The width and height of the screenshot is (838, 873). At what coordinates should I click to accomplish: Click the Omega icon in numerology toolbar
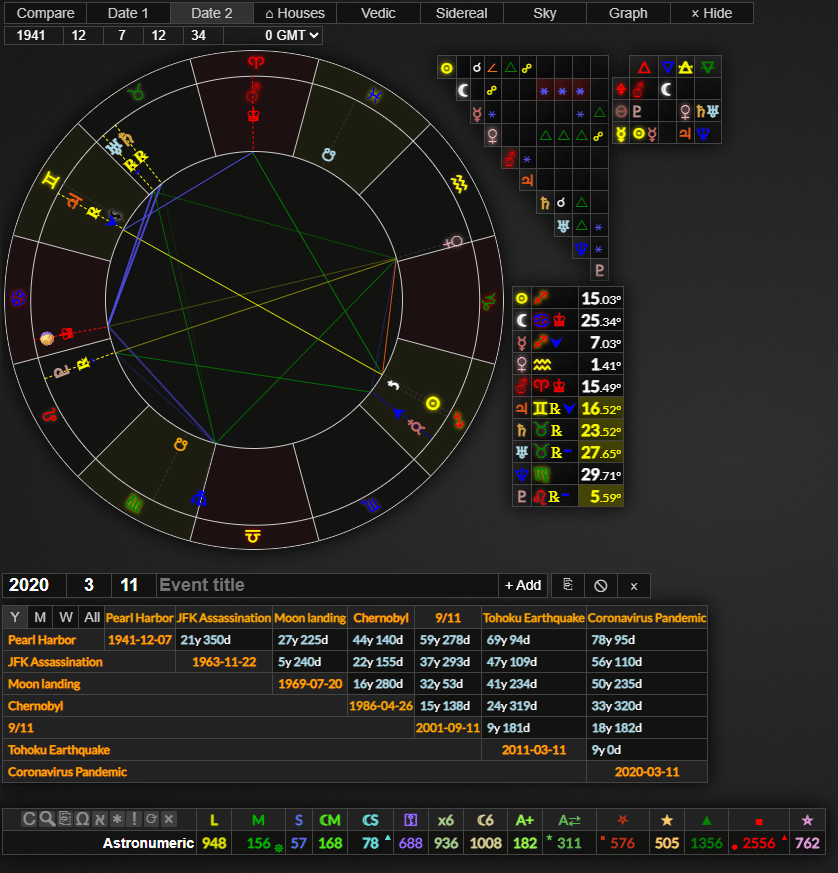pyautogui.click(x=81, y=819)
